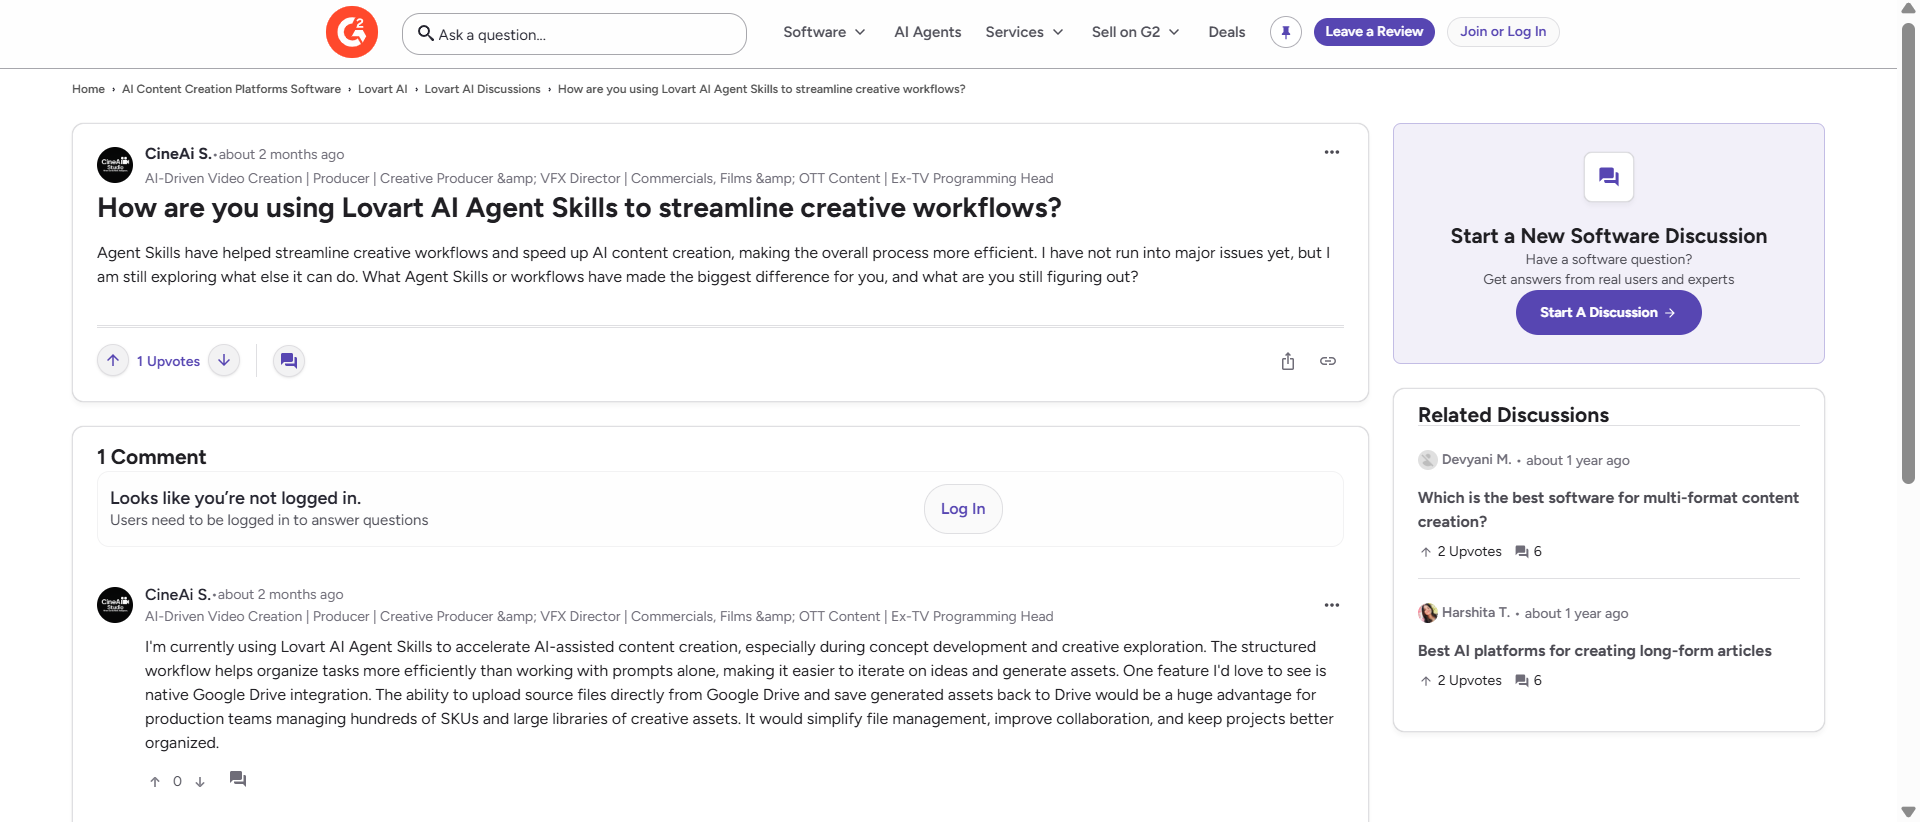Click the Log In button to answer

(963, 509)
